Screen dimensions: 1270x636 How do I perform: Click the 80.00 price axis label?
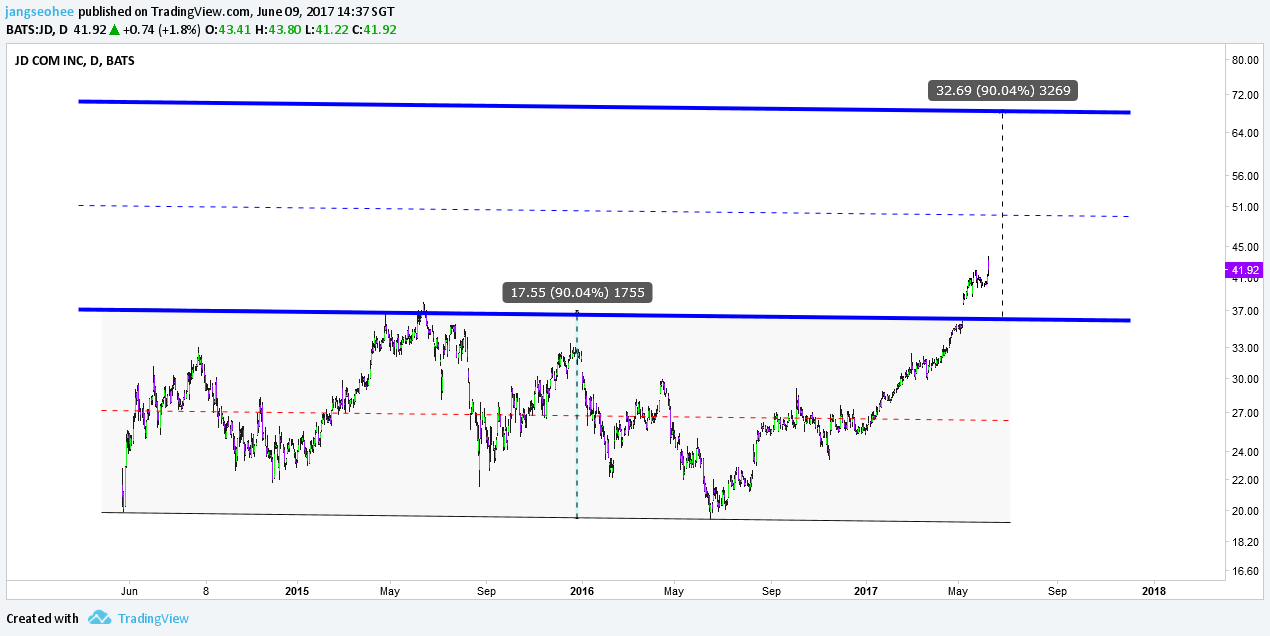point(1244,60)
